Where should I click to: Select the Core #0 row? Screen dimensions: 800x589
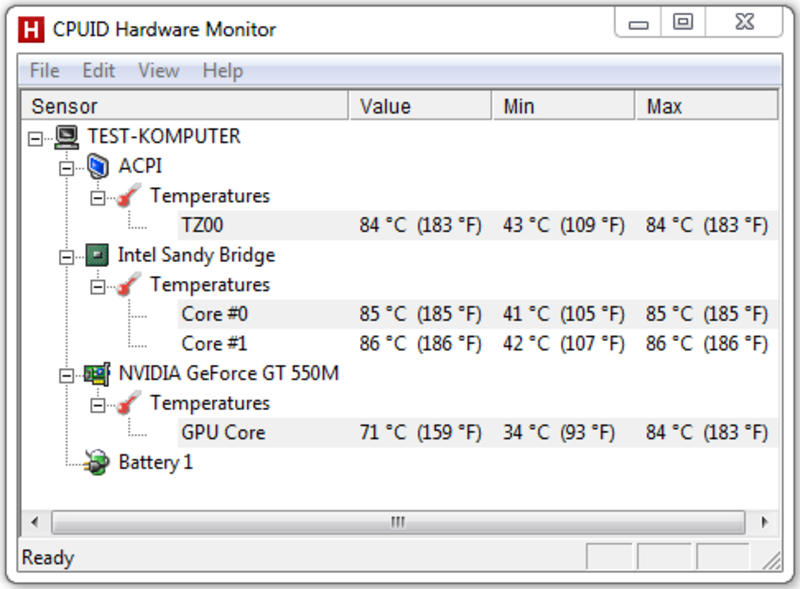[478, 314]
